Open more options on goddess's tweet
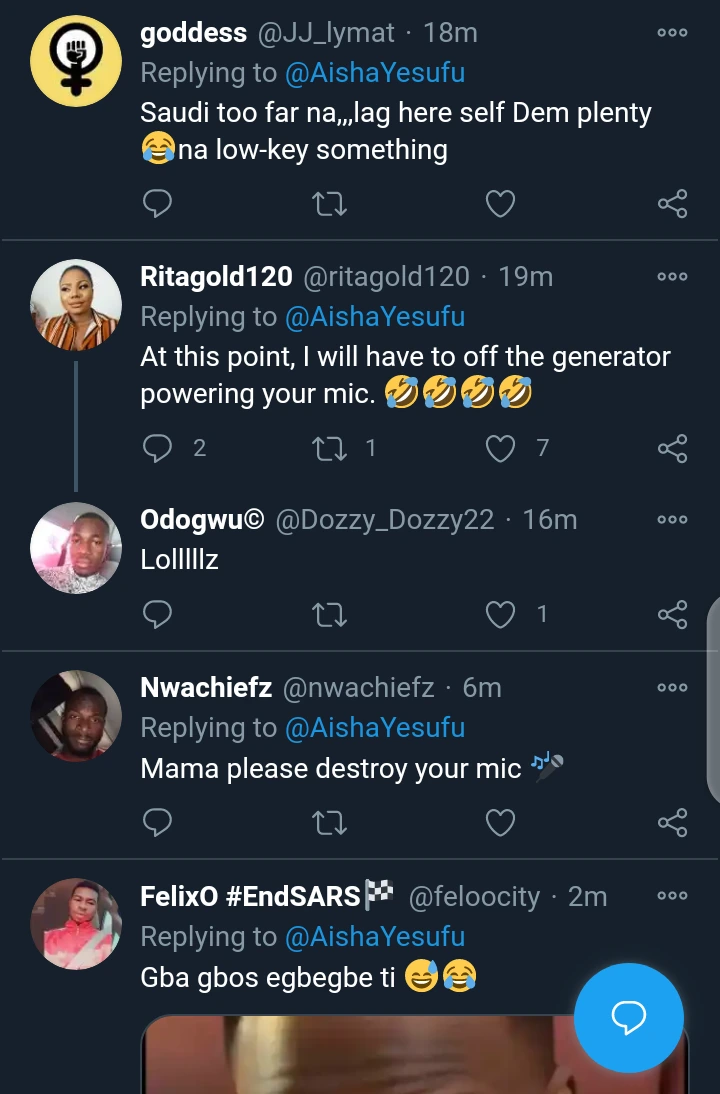 pyautogui.click(x=672, y=33)
